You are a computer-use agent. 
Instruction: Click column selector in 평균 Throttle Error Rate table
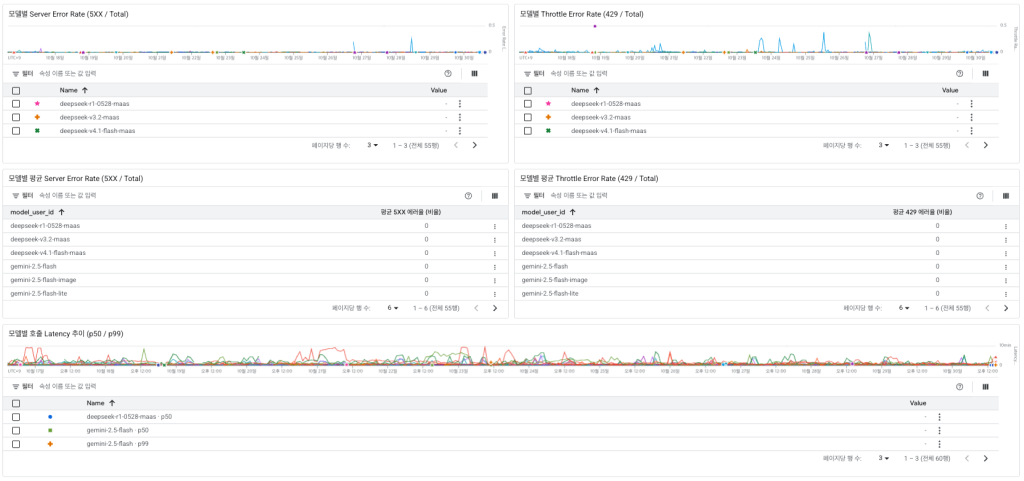1006,196
